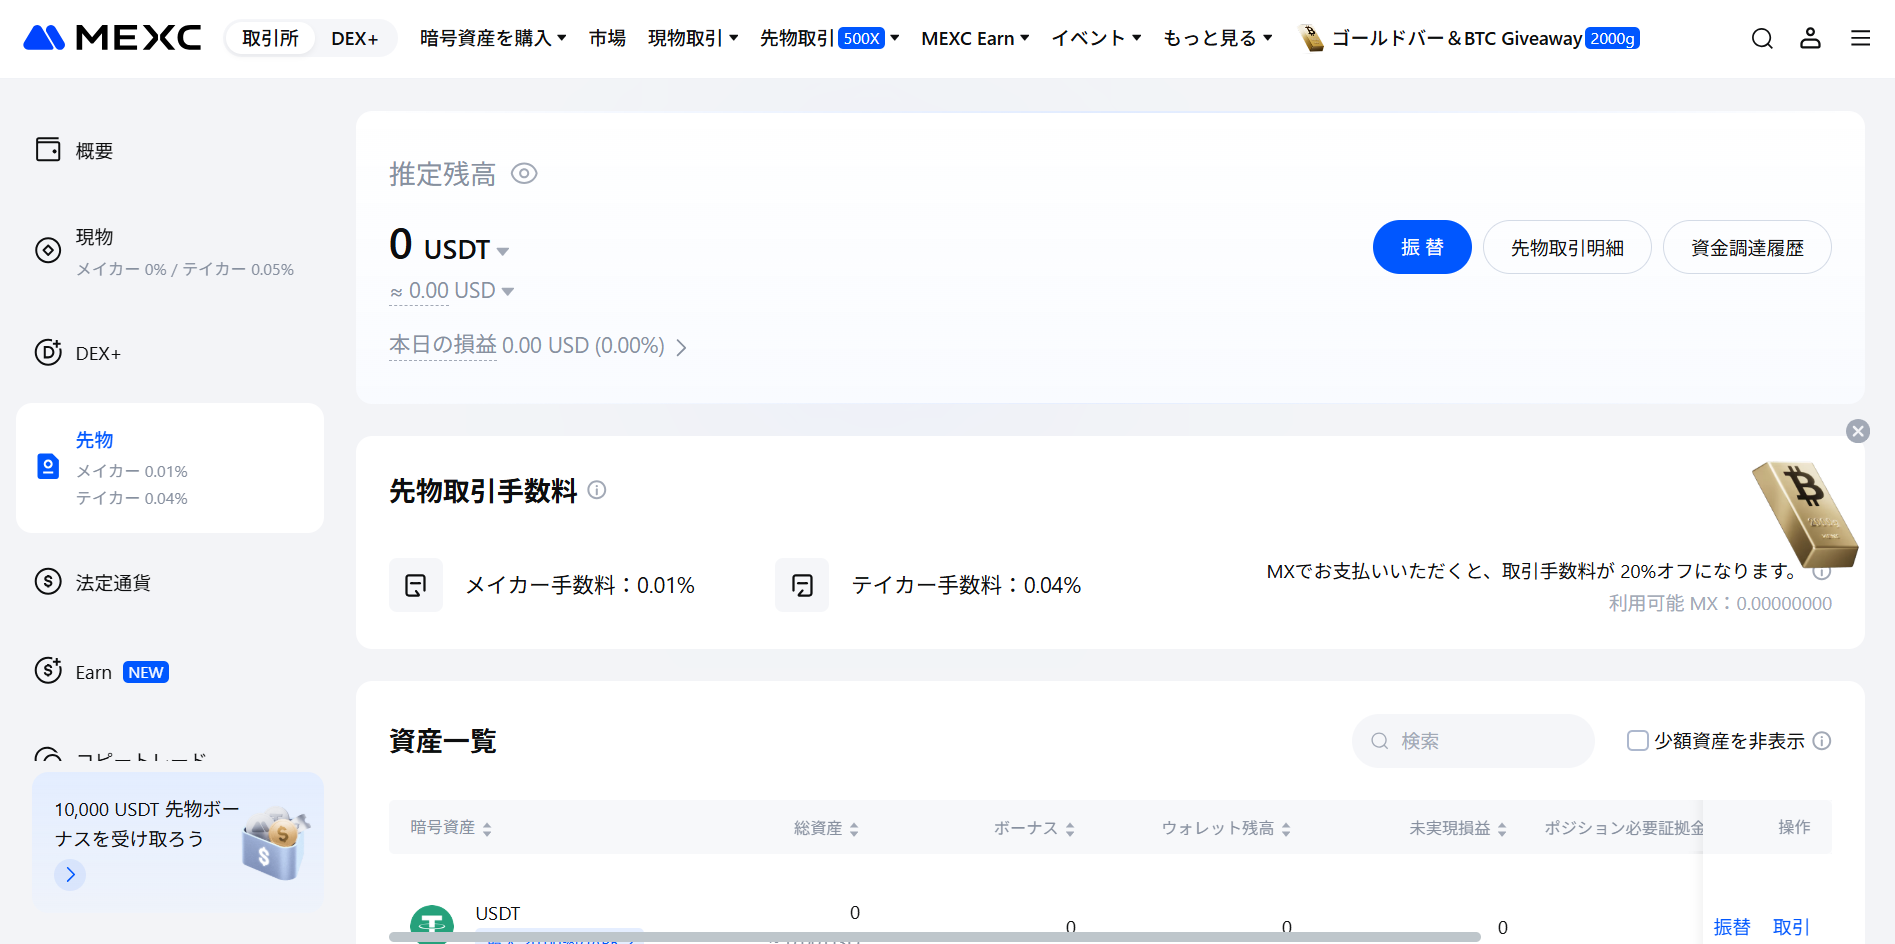Screen dimensions: 1895x944
Task: Open the DEX+ sidebar section
Action: click(x=97, y=352)
